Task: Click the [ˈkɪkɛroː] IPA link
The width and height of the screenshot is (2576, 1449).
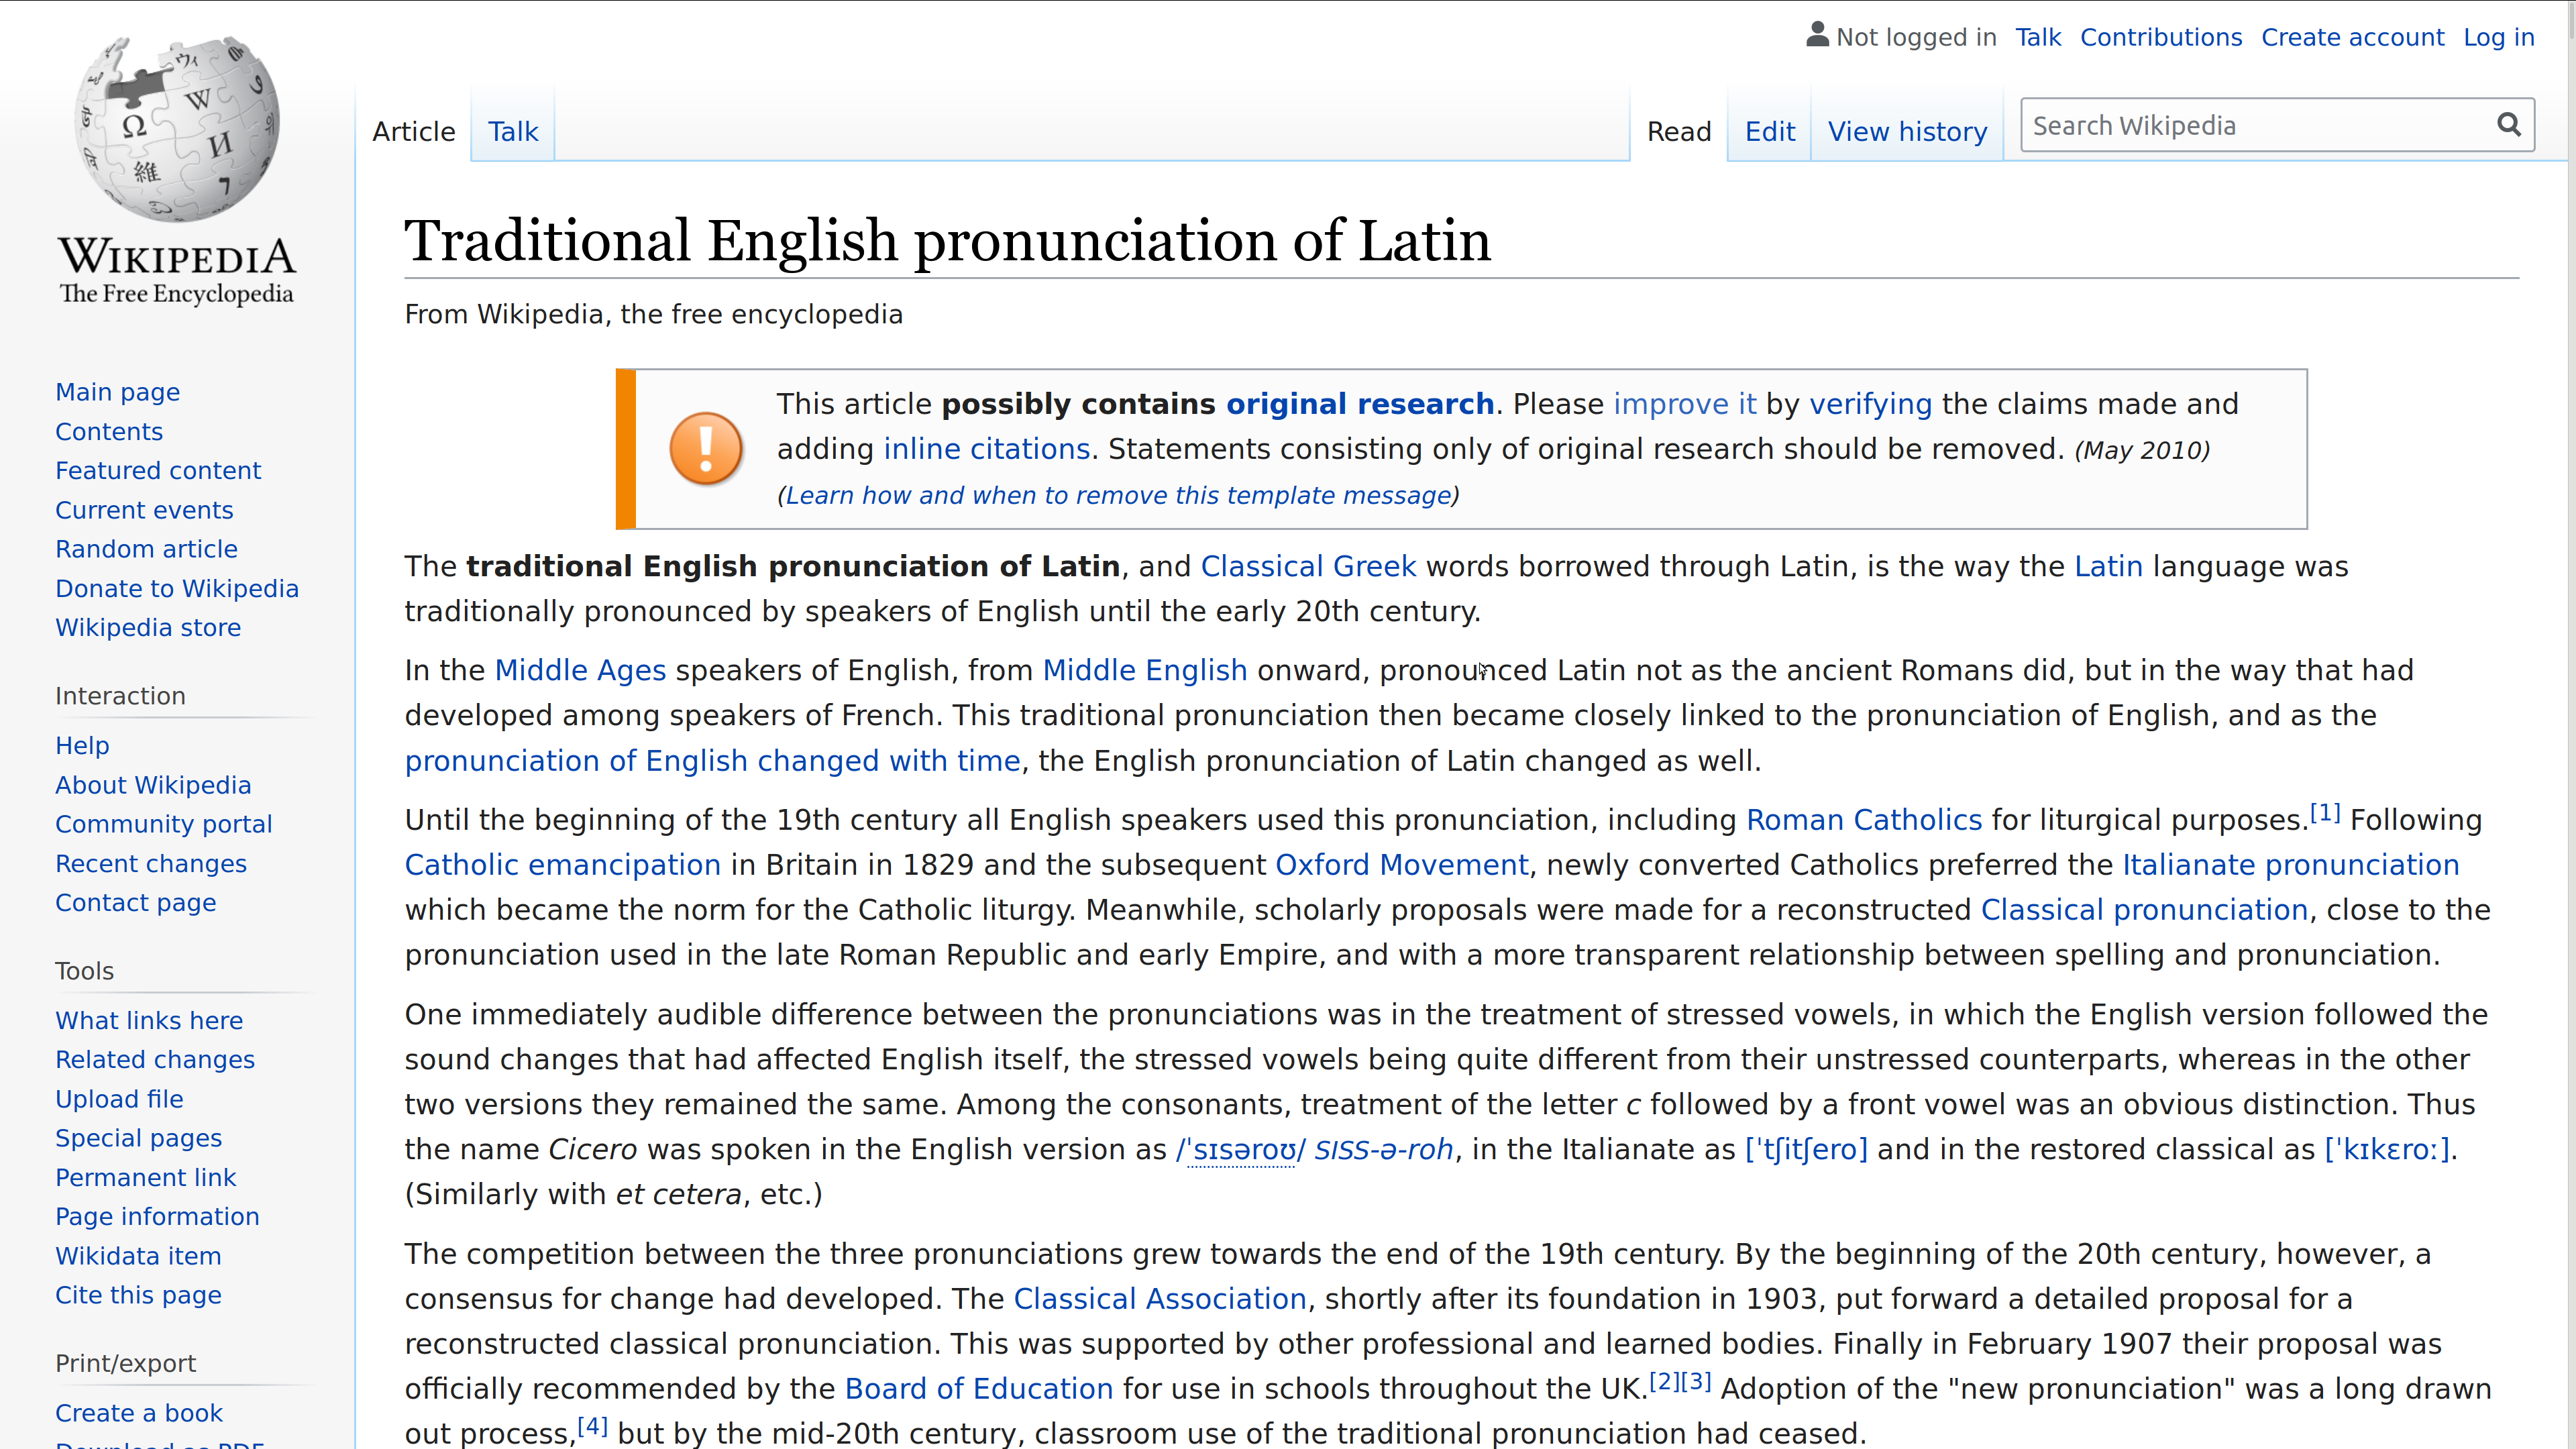Action: (x=2386, y=1150)
